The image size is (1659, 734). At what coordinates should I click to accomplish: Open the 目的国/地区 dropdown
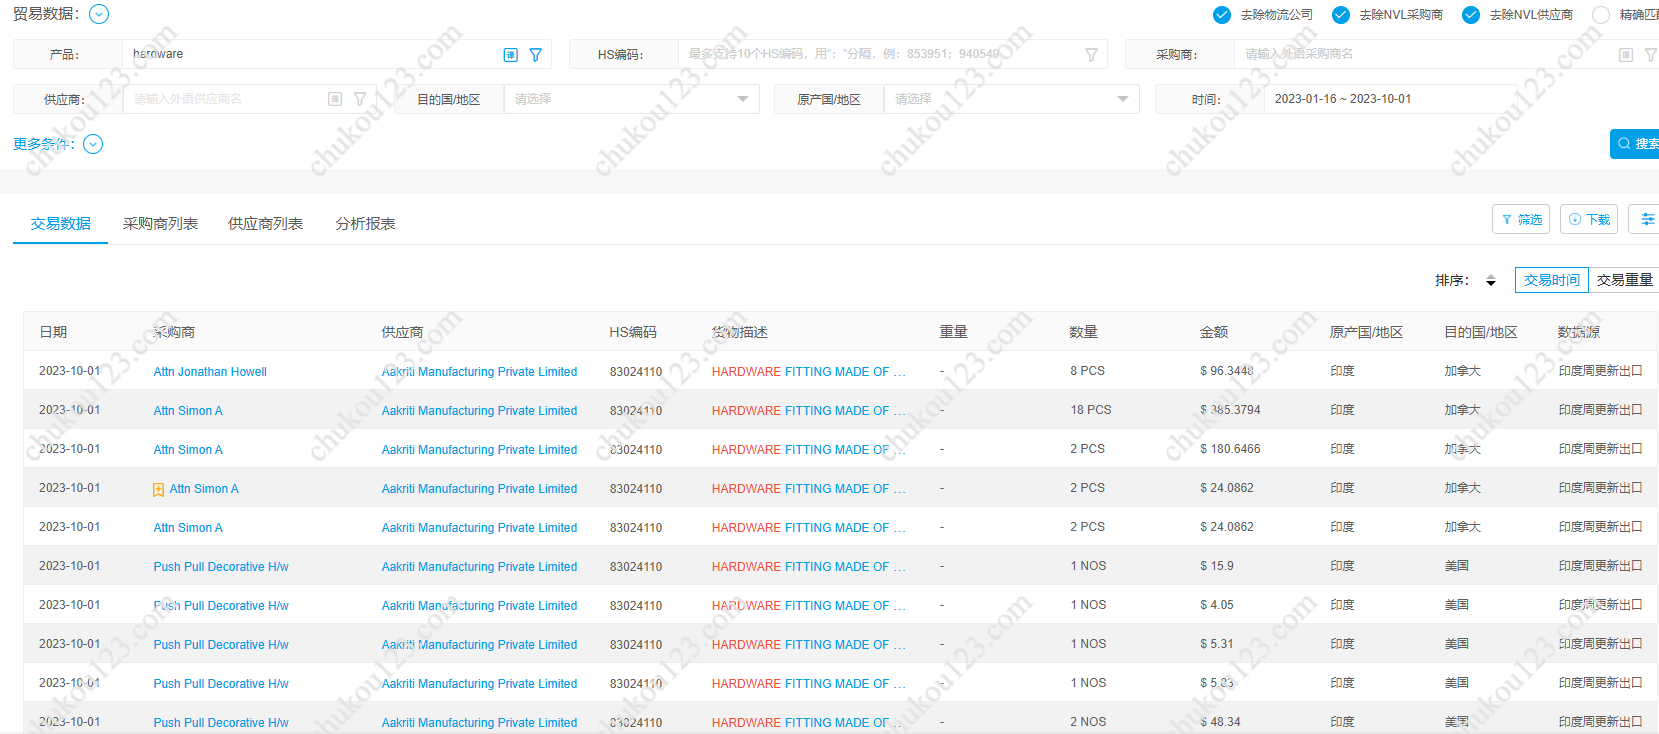click(x=630, y=99)
